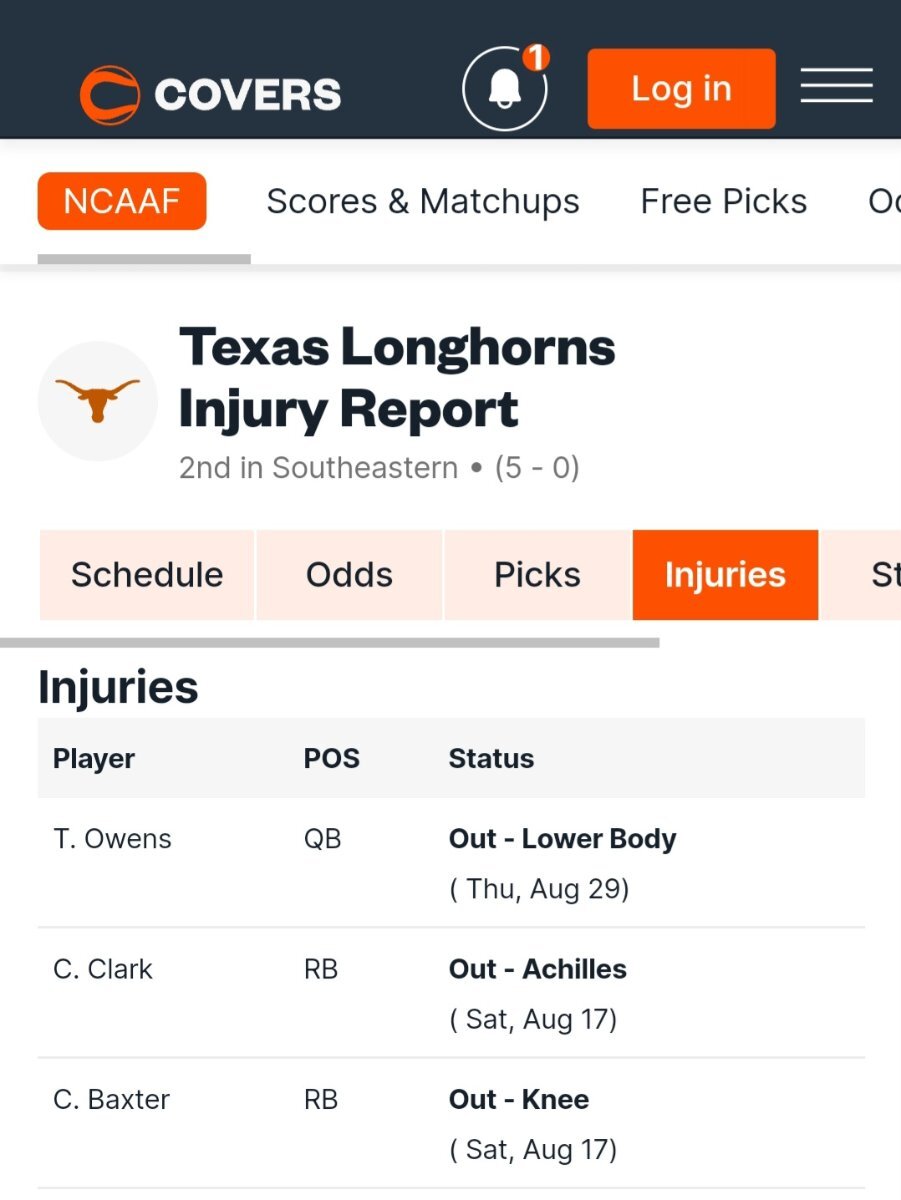Open the hamburger menu icon

coord(836,85)
